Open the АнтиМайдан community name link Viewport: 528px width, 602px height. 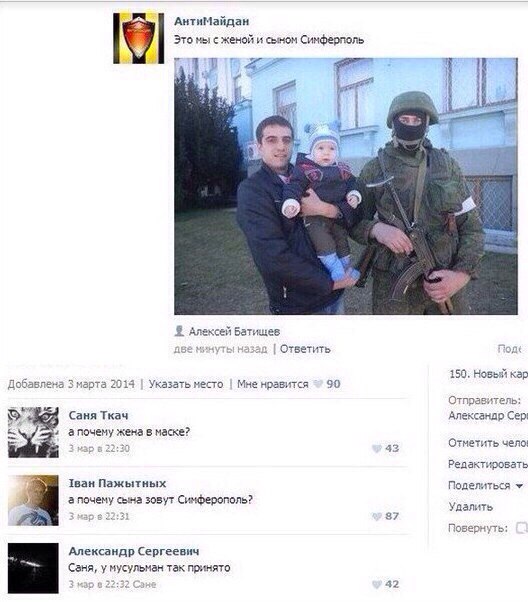point(212,21)
